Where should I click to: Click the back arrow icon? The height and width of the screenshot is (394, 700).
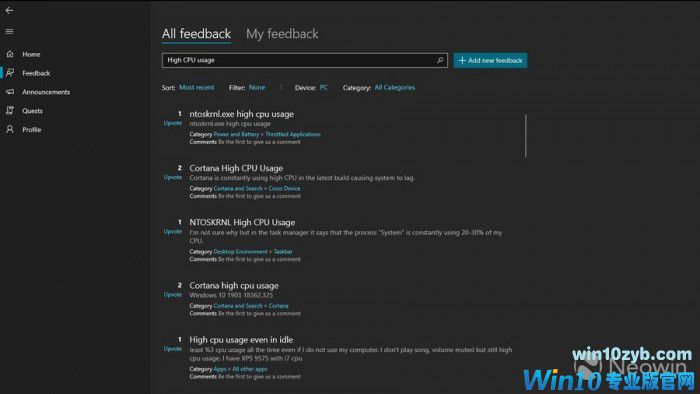(9, 10)
